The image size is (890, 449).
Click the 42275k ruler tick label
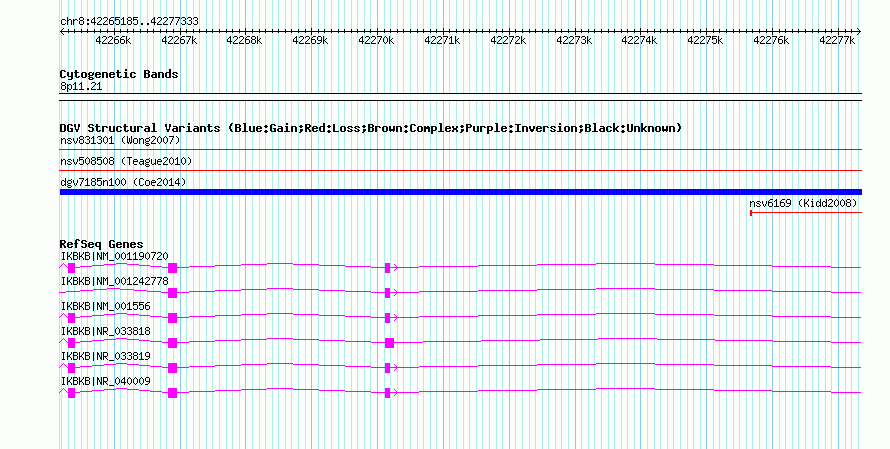point(705,40)
